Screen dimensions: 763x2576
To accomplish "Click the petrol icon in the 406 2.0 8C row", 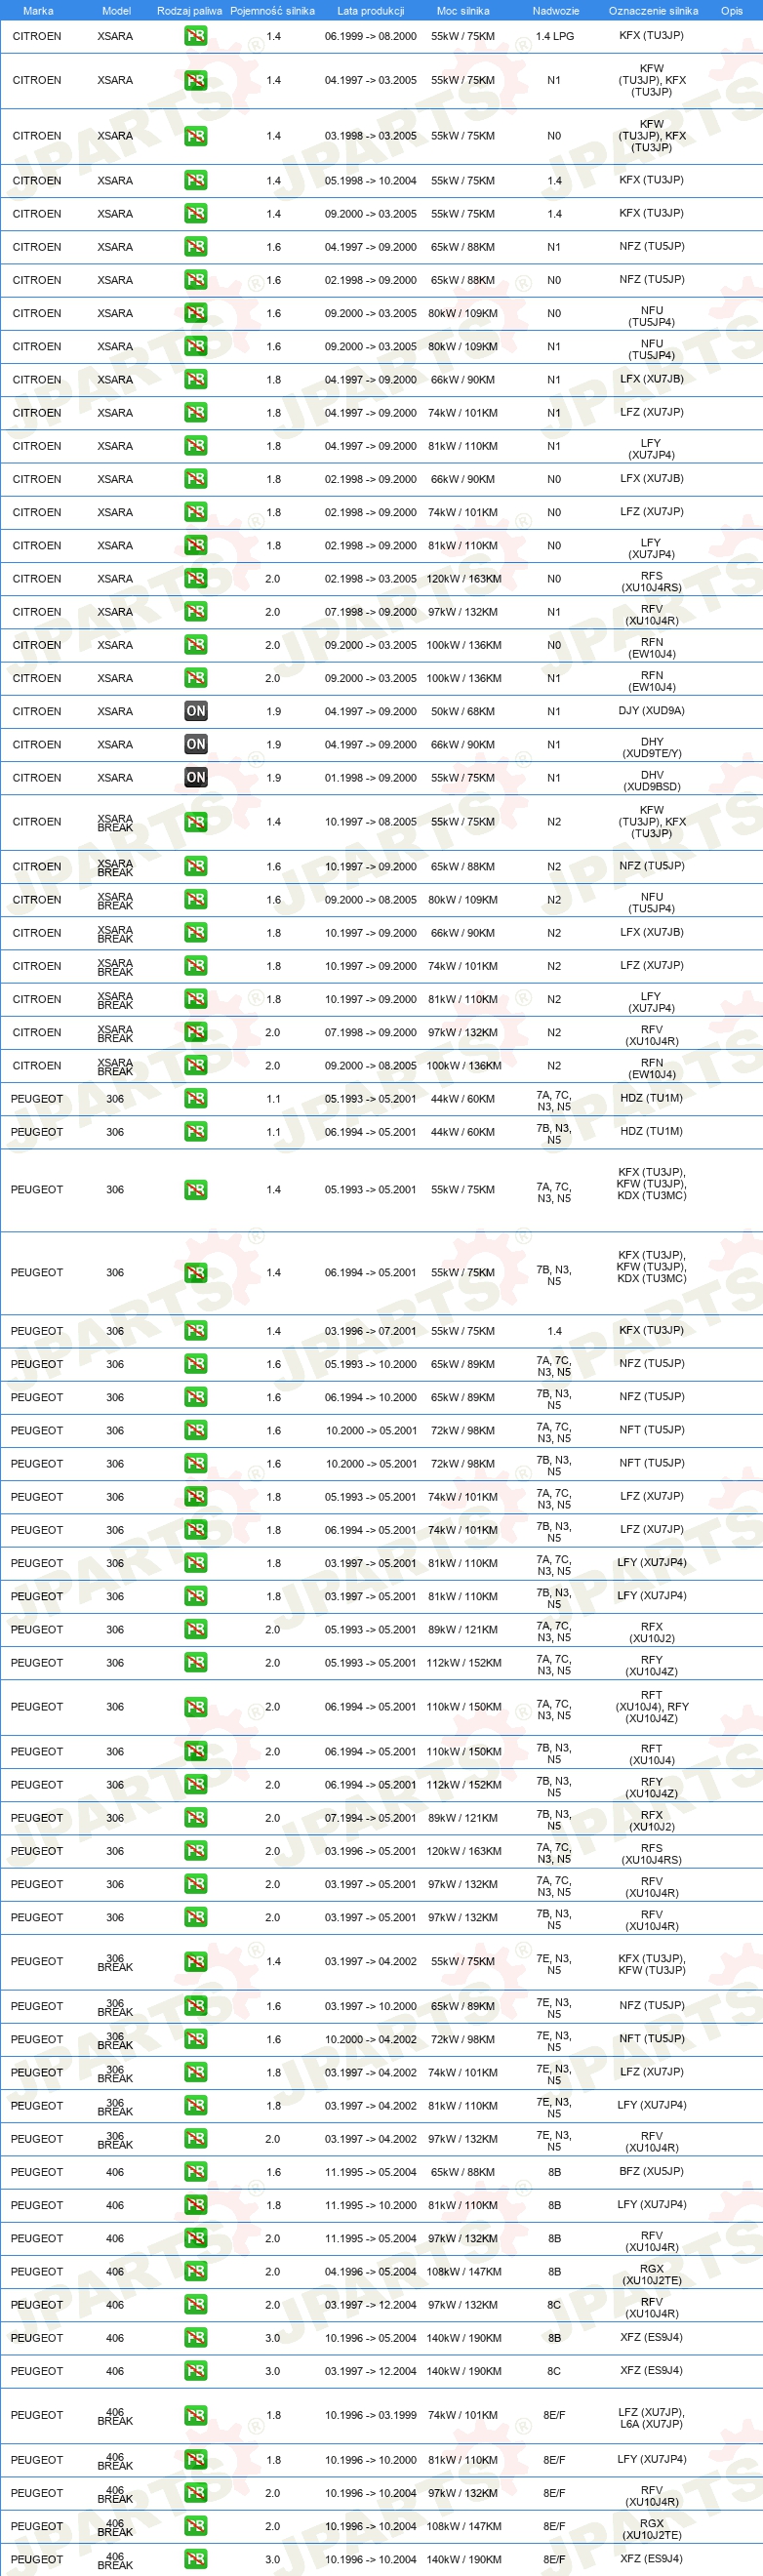I will pyautogui.click(x=196, y=2305).
